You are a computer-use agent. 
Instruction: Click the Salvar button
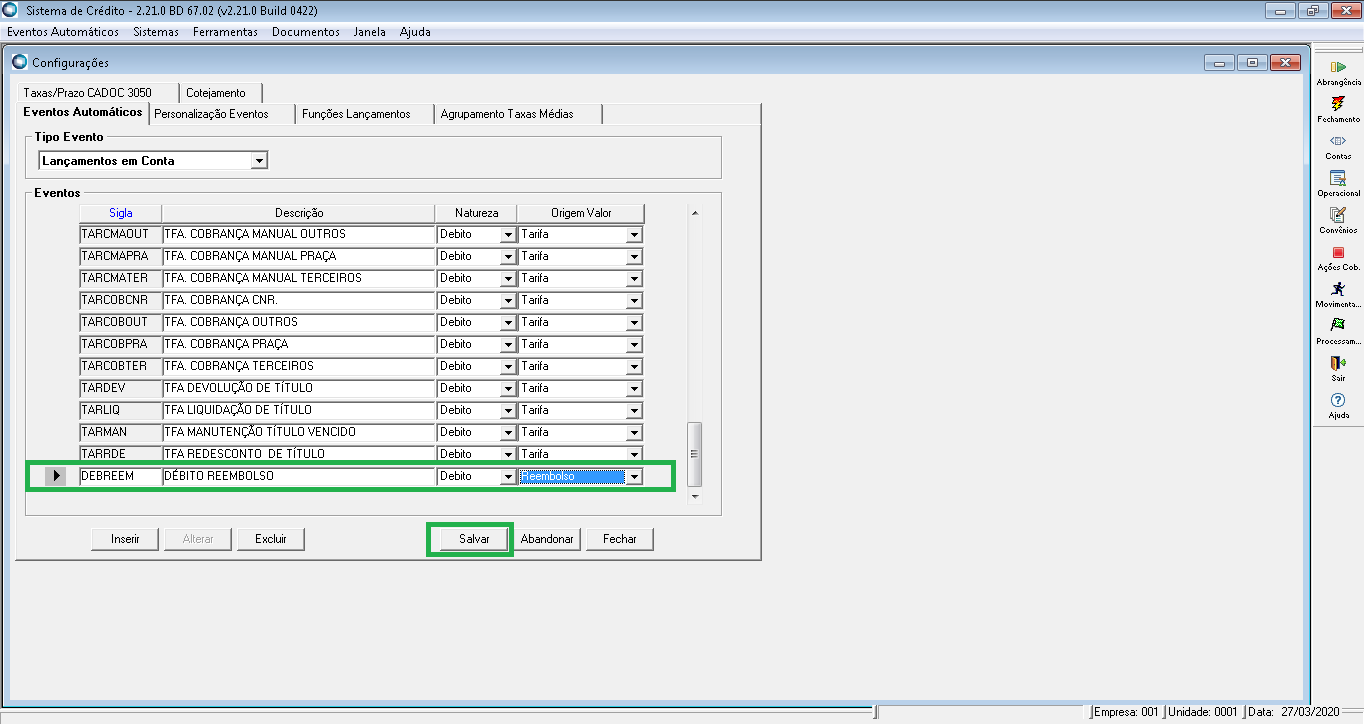[474, 539]
